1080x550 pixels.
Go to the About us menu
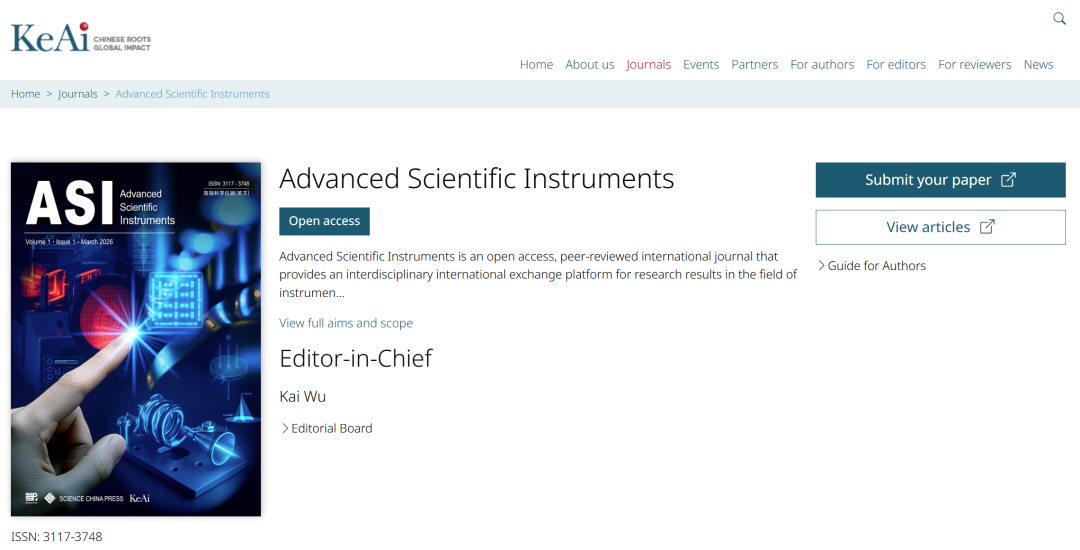pos(590,64)
